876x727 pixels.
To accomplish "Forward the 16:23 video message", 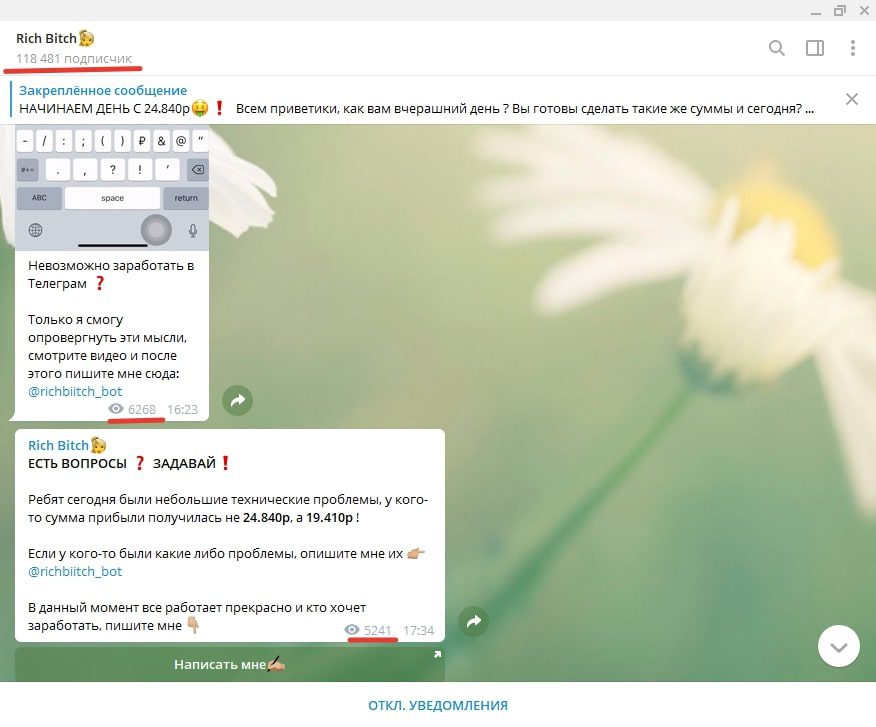I will pos(237,400).
